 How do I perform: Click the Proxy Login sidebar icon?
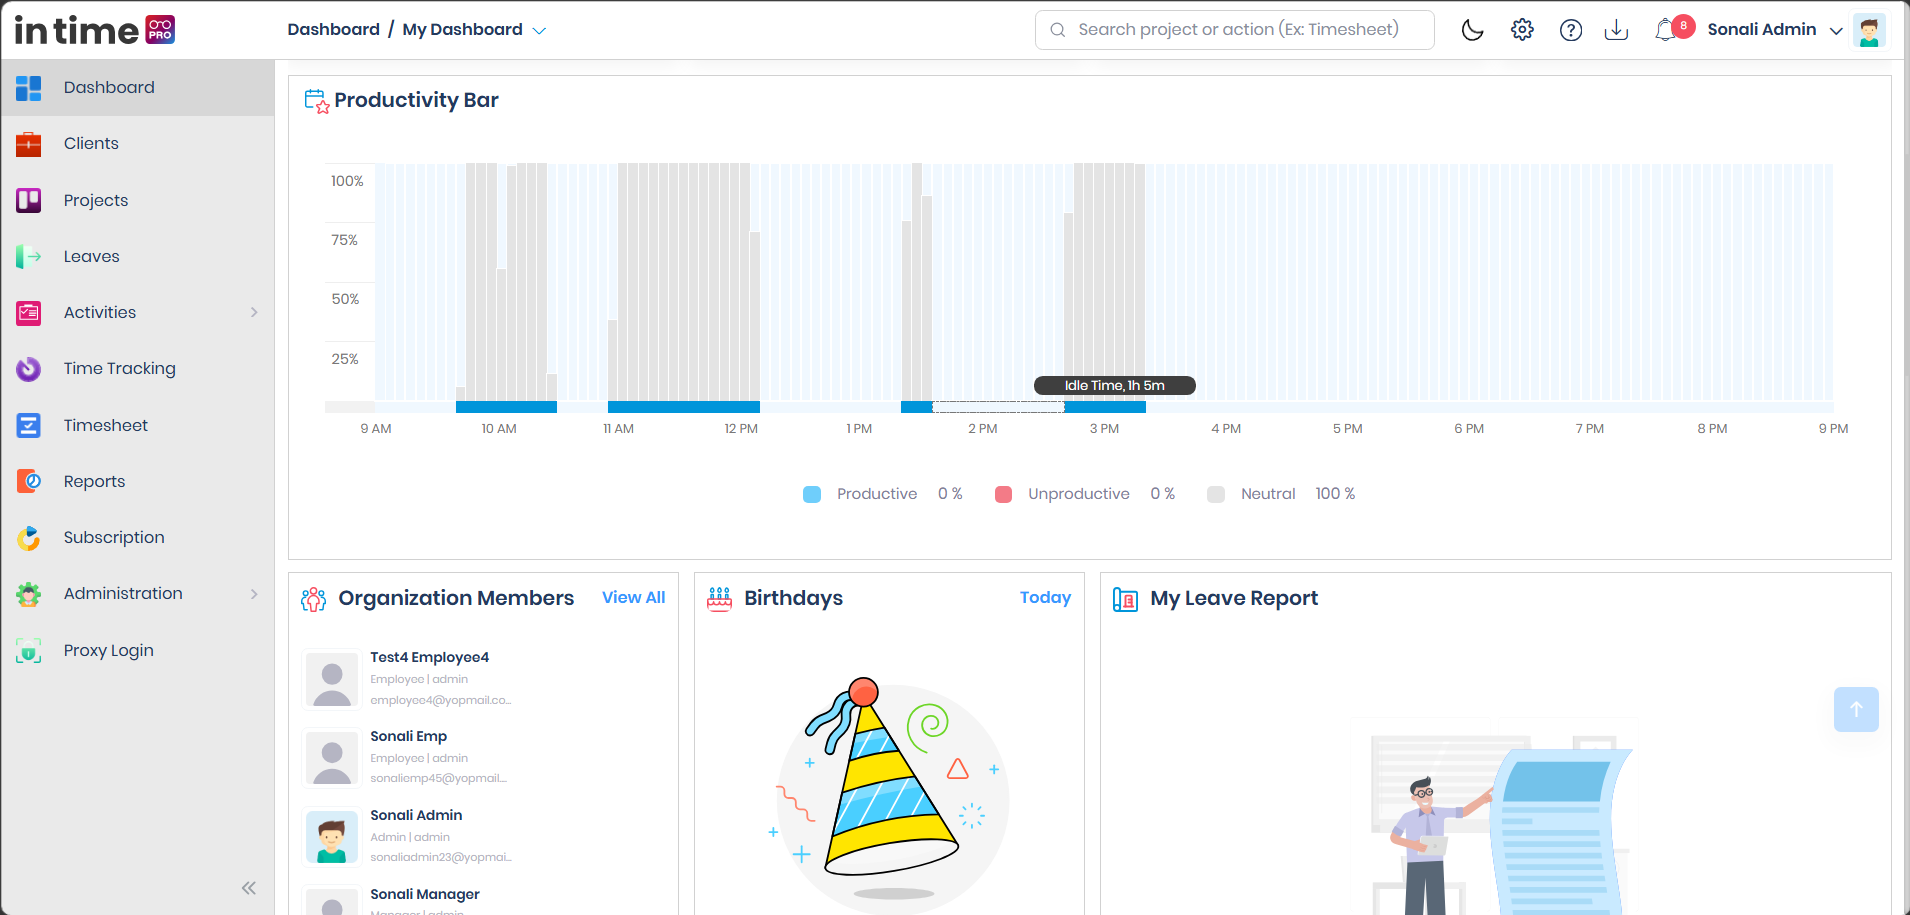pos(29,651)
